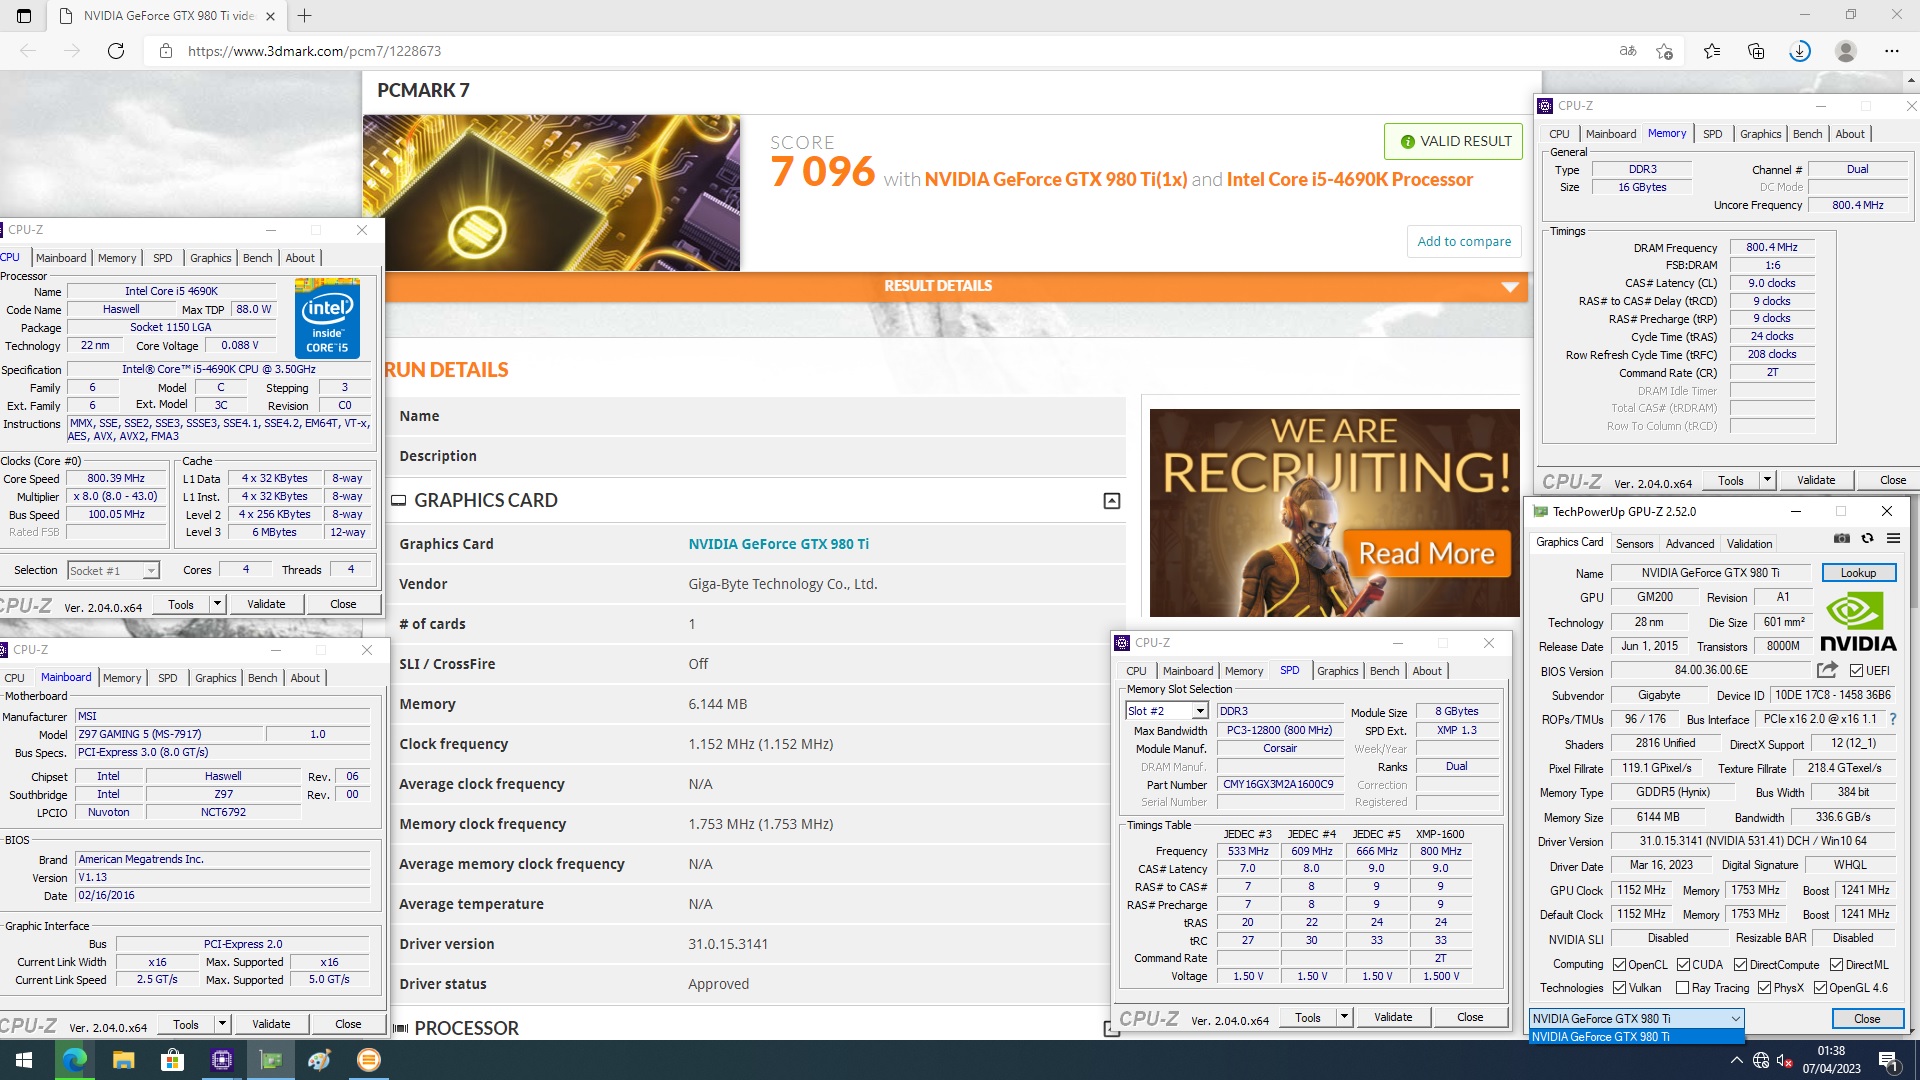Reload the 3DMark page in Edge
Viewport: 1920px width, 1080px height.
[x=116, y=51]
